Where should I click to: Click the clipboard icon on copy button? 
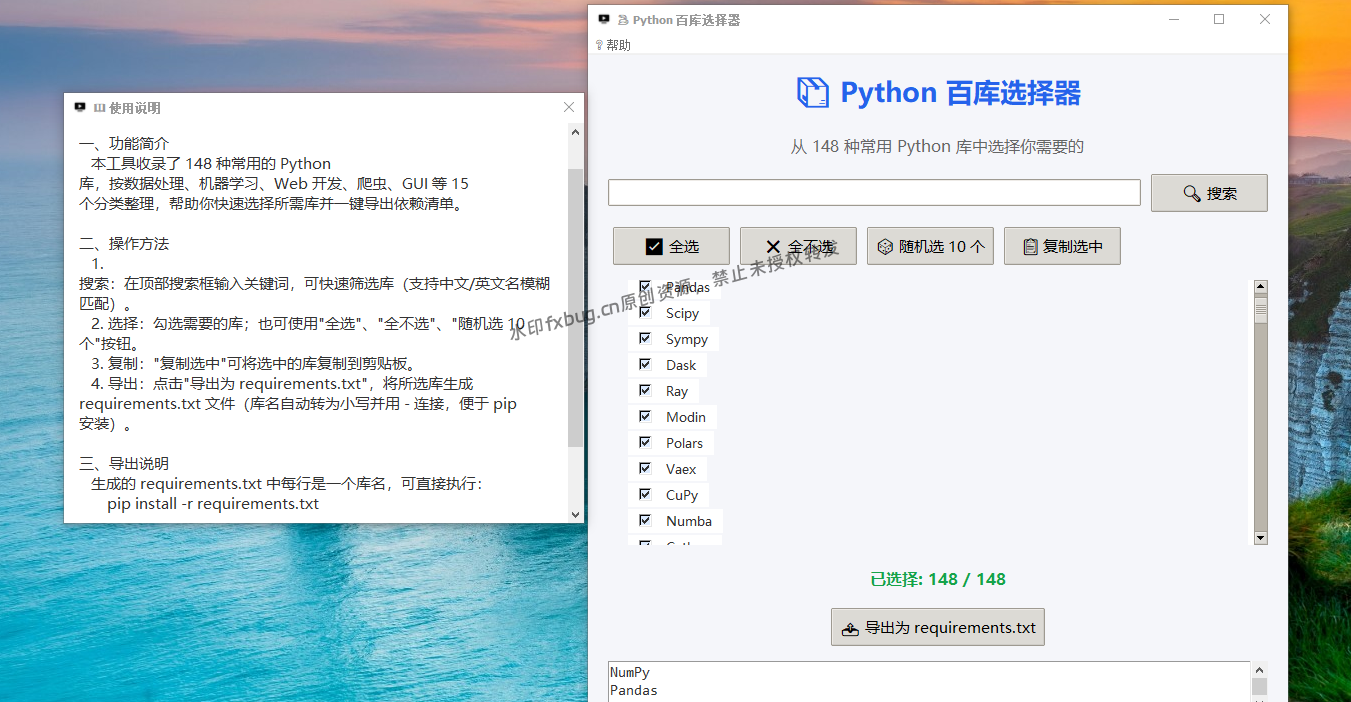click(x=1031, y=247)
